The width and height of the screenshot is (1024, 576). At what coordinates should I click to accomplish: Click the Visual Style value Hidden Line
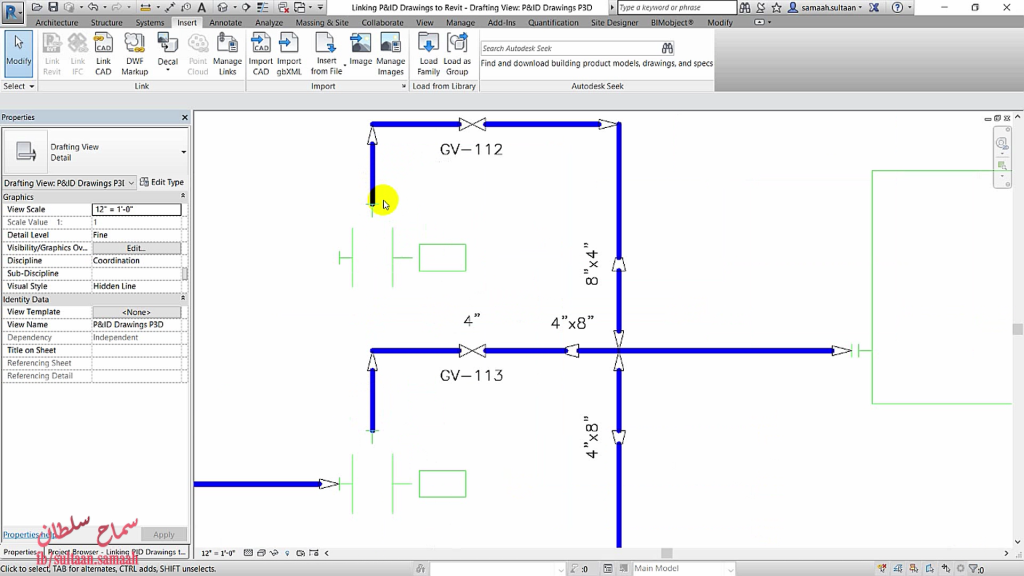[x=114, y=286]
